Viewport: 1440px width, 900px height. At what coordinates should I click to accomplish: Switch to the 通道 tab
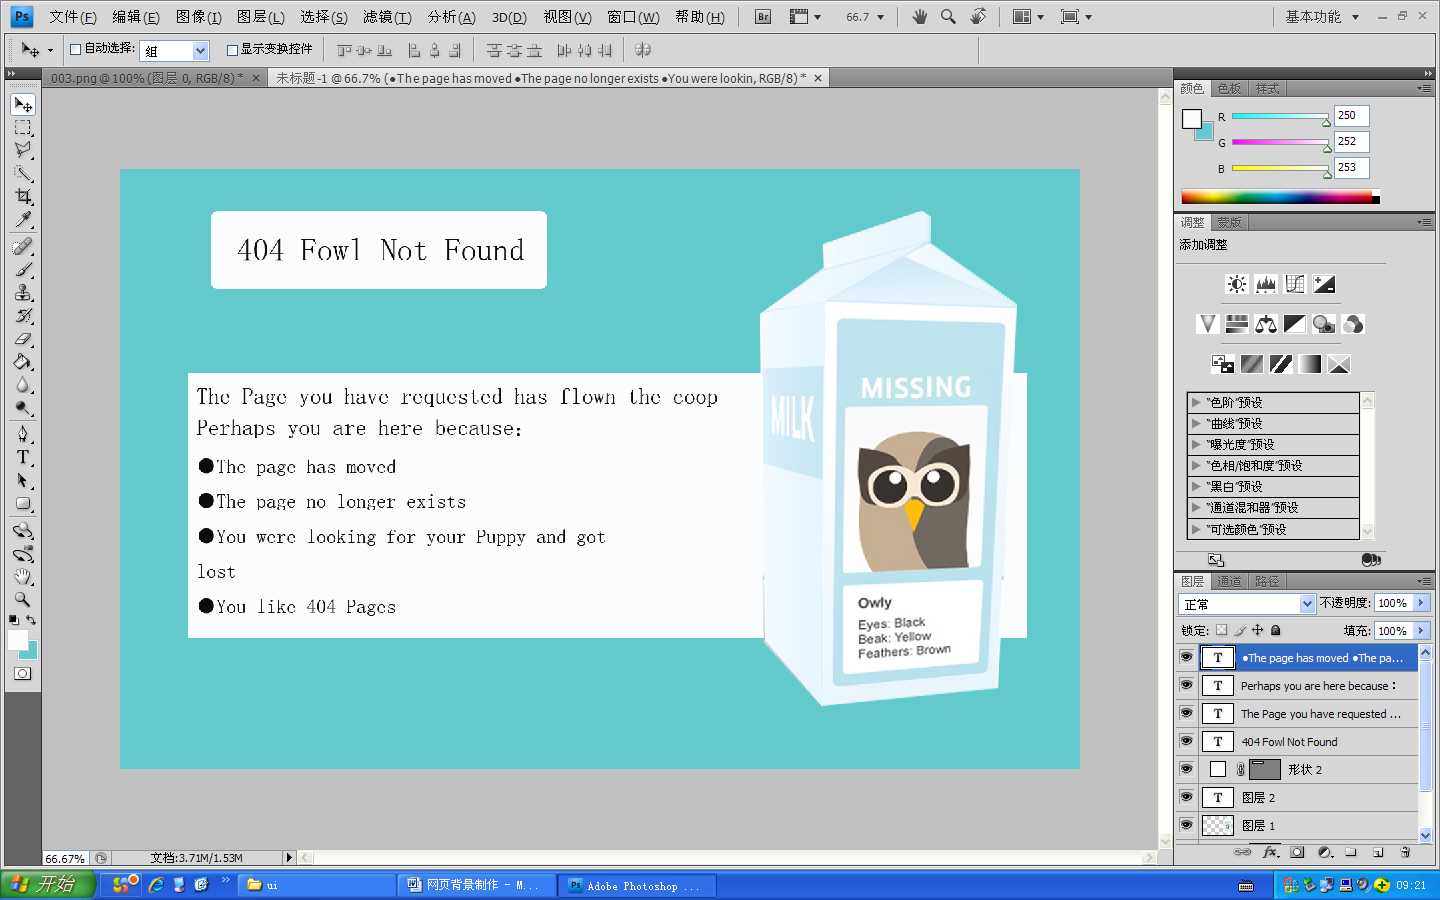point(1229,581)
